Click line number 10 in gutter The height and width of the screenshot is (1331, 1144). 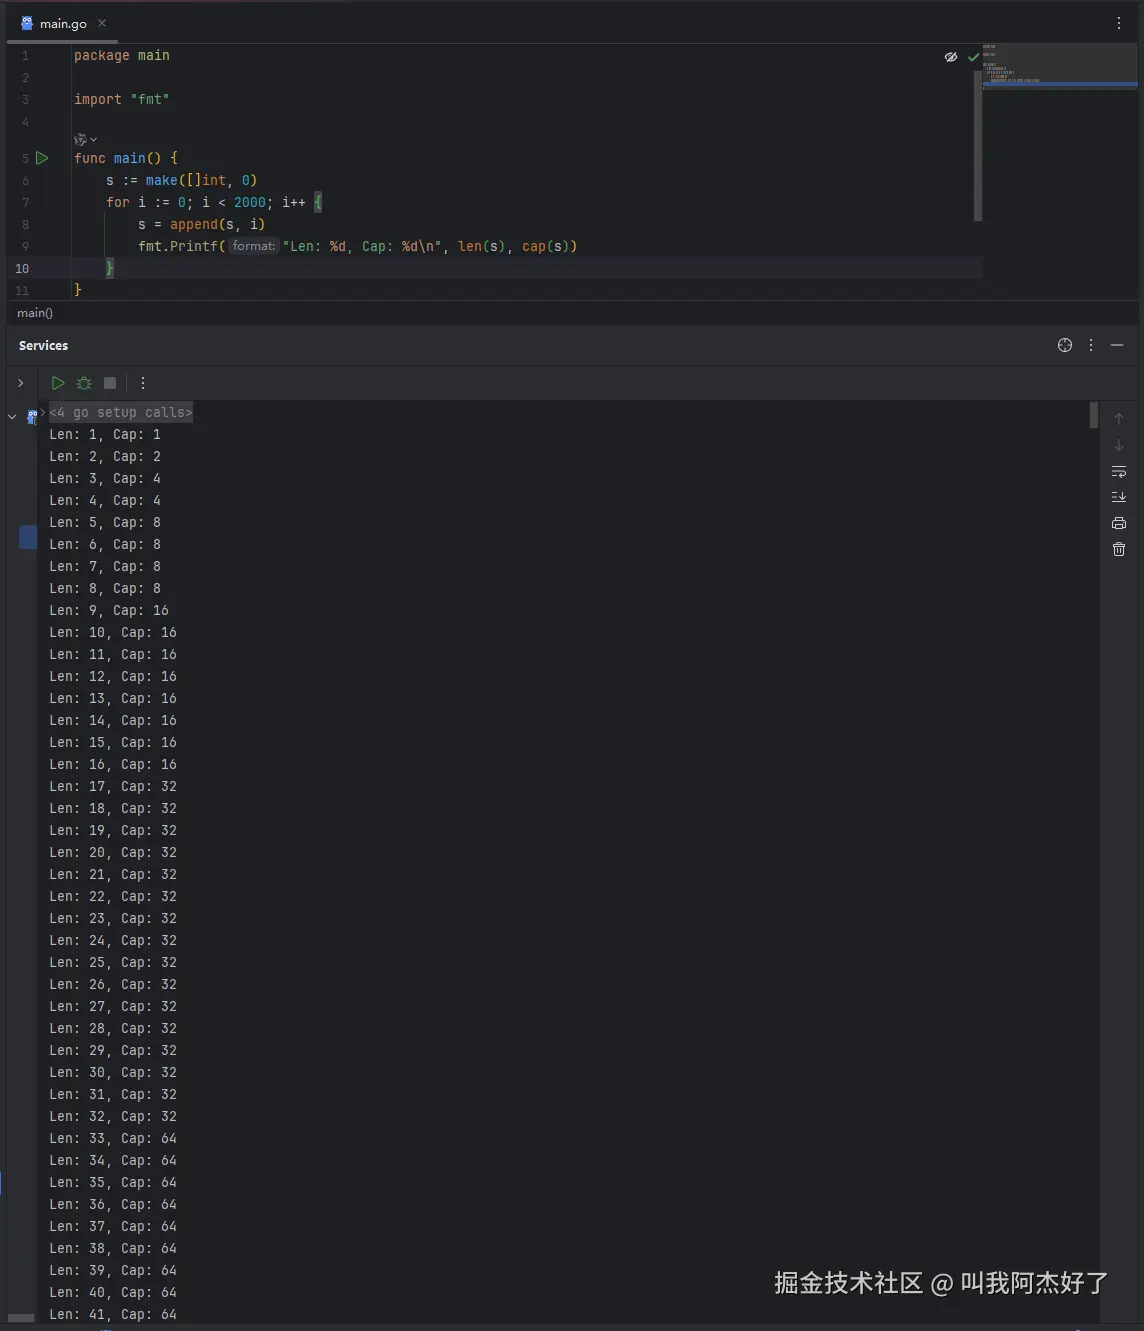pyautogui.click(x=22, y=268)
